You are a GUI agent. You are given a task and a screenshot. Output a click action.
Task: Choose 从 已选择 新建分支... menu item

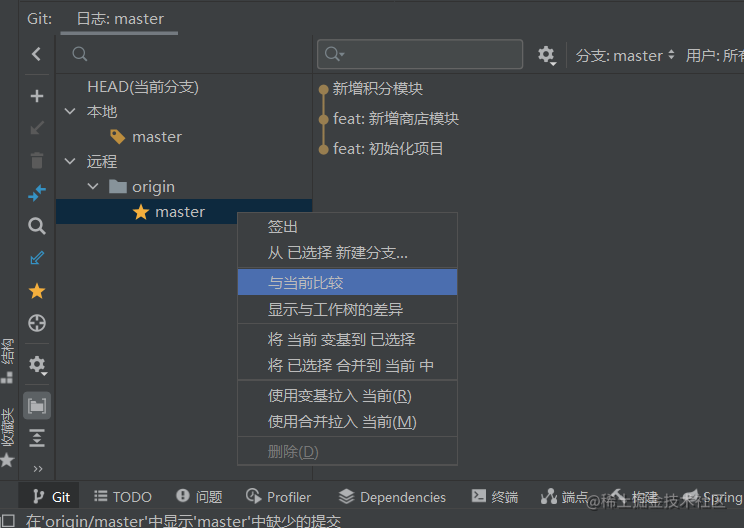tap(347, 252)
